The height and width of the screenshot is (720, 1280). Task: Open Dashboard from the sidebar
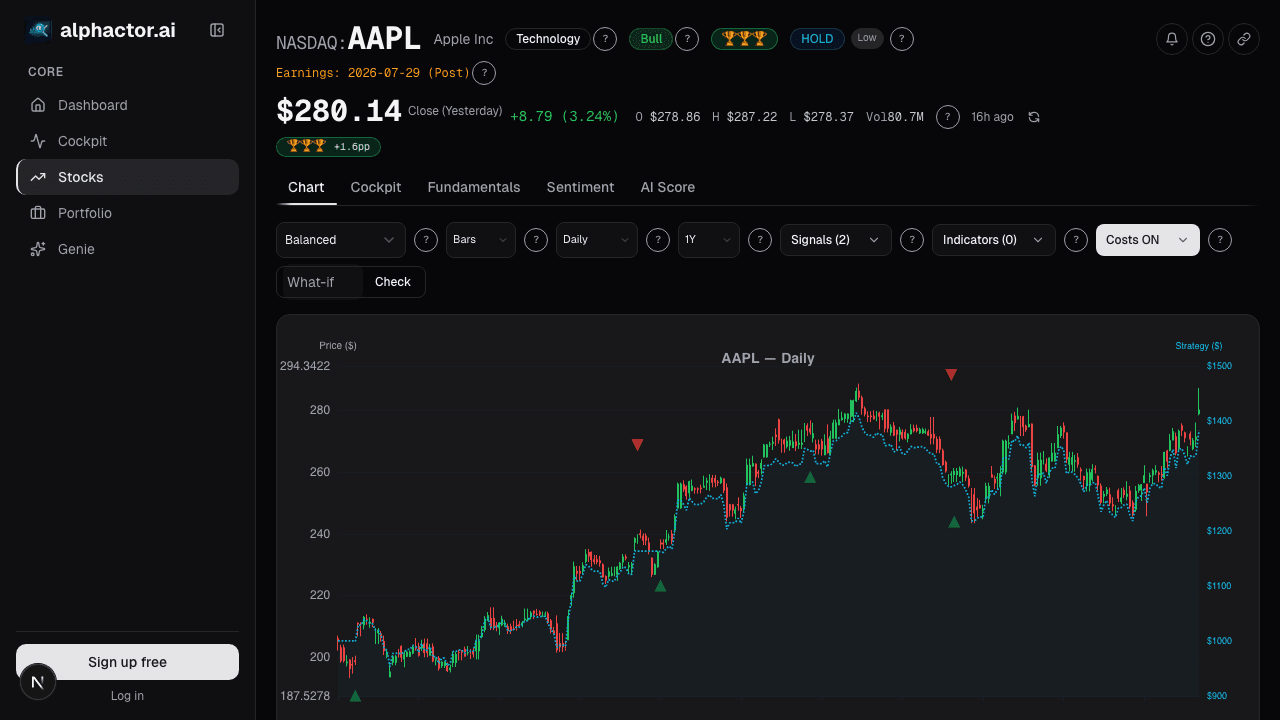tap(127, 105)
